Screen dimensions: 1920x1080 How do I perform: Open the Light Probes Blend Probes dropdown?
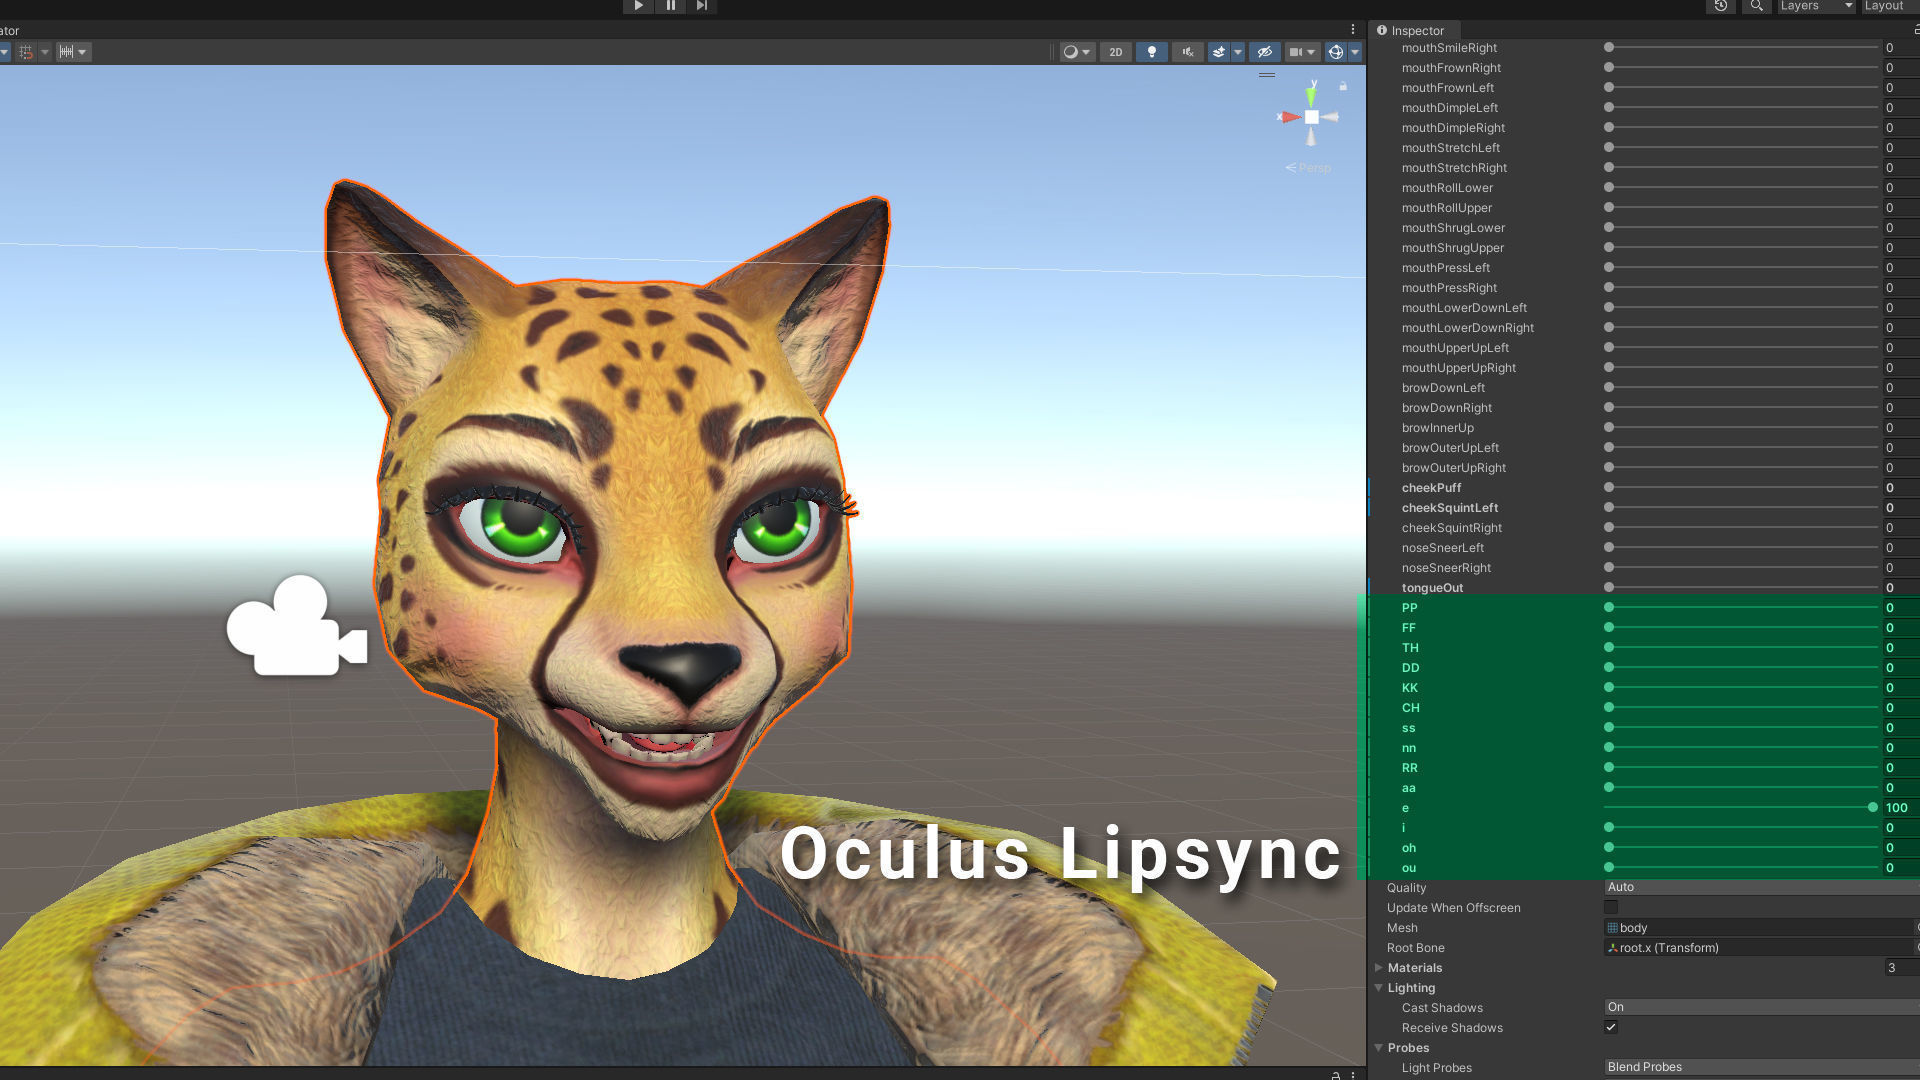pos(1761,1068)
